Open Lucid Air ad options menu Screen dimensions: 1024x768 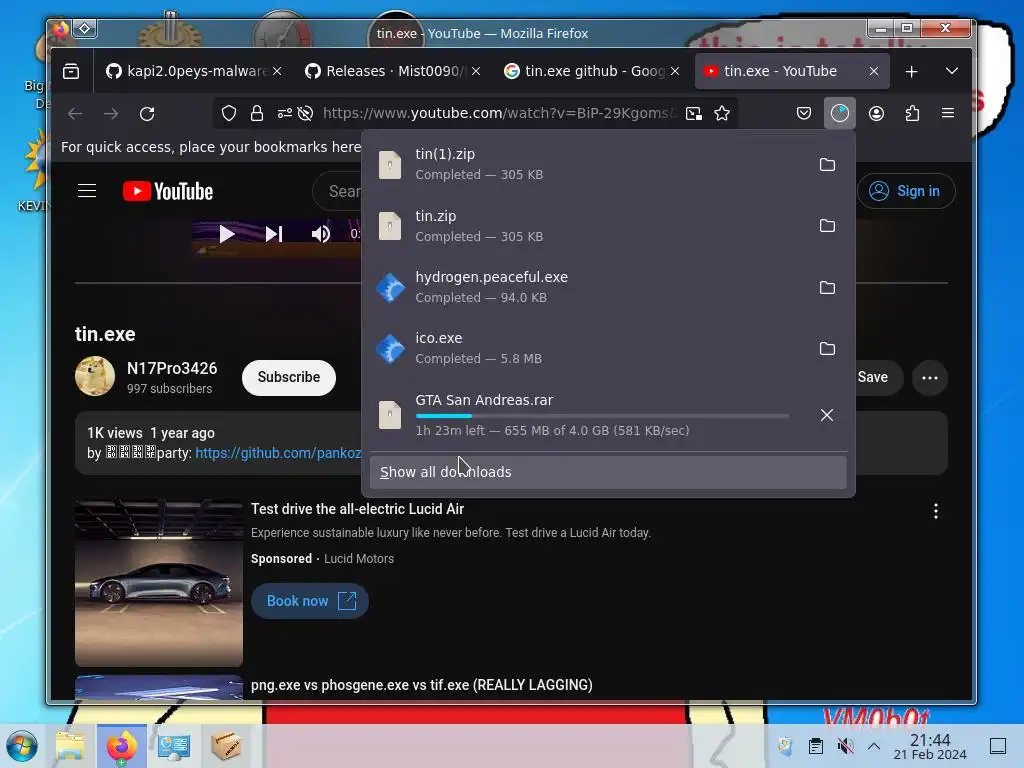pyautogui.click(x=936, y=511)
